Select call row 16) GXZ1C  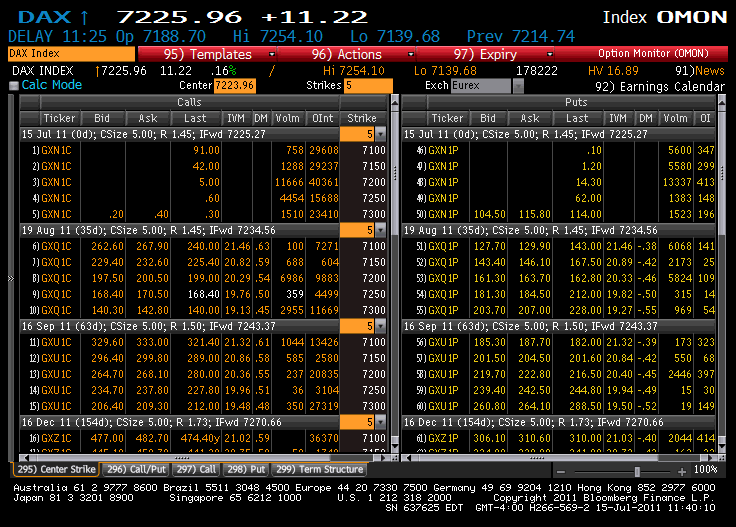pyautogui.click(x=203, y=438)
